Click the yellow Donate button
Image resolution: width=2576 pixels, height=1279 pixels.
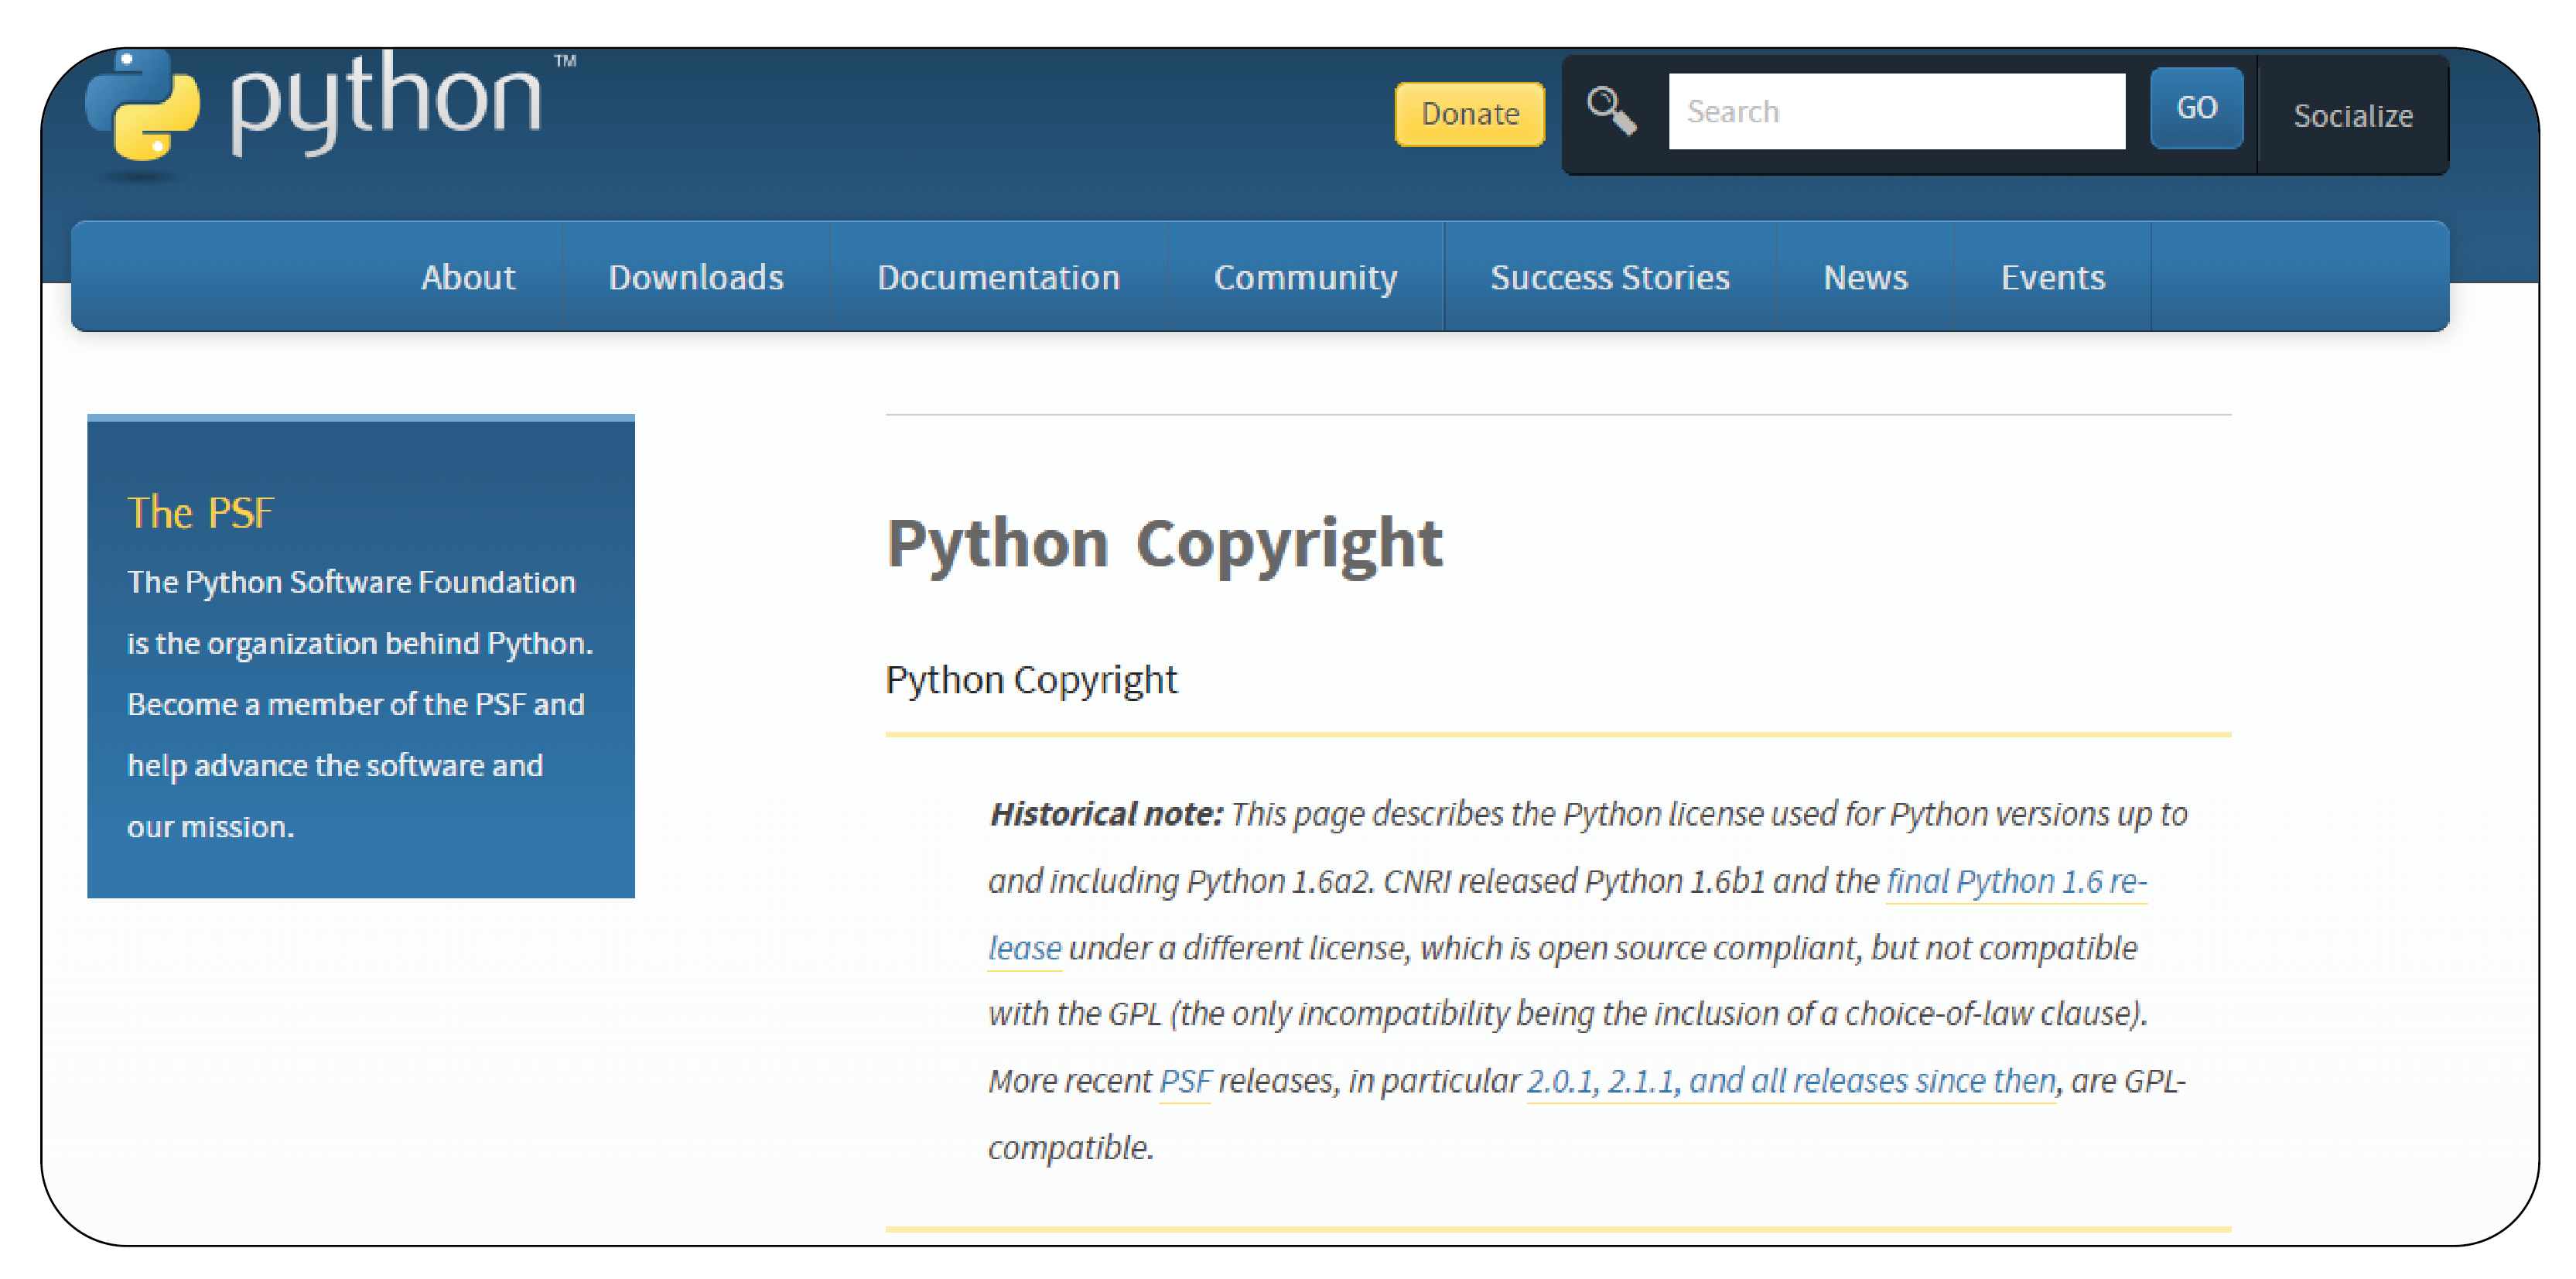(1469, 114)
